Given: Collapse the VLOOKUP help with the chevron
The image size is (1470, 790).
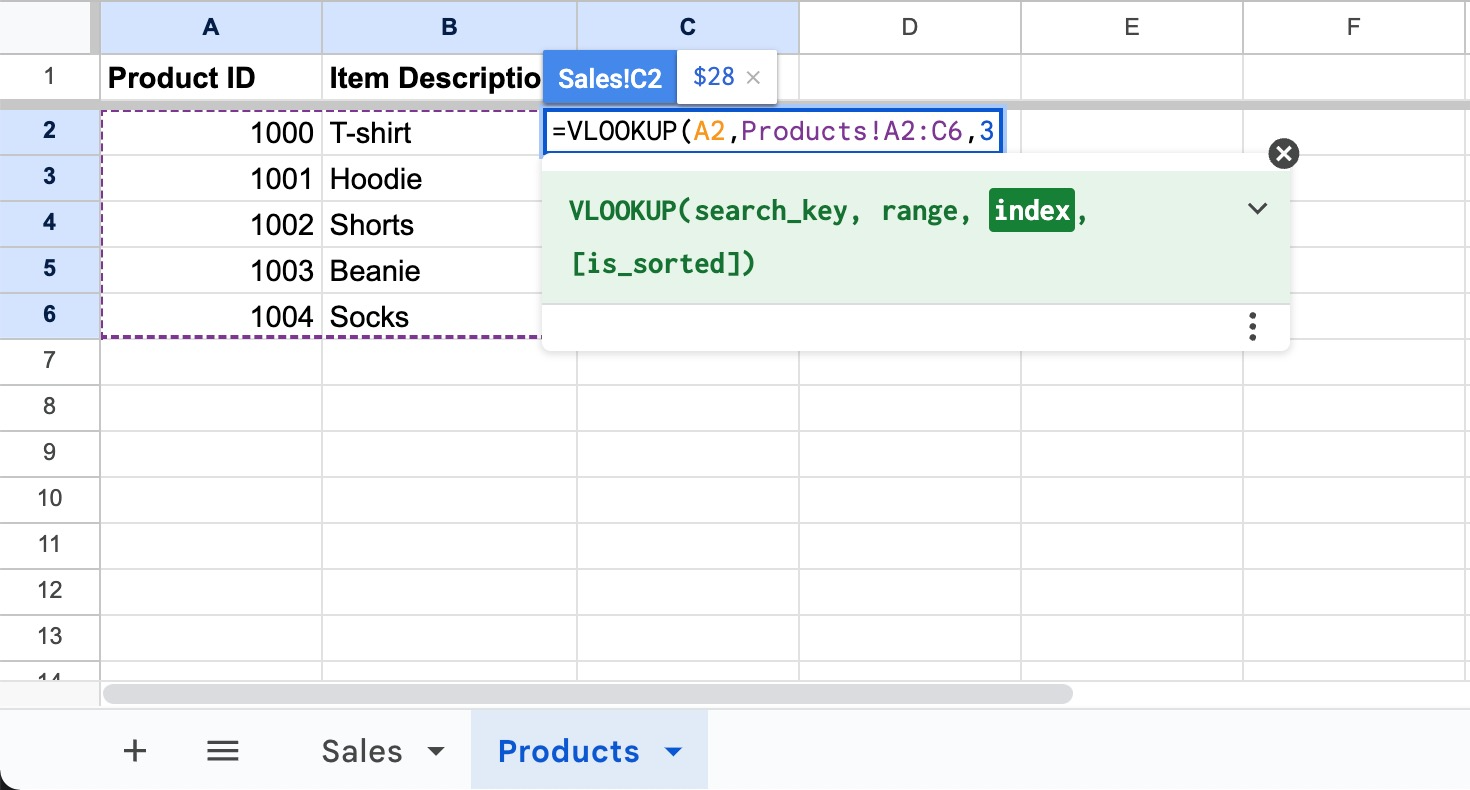Looking at the screenshot, I should tap(1257, 209).
